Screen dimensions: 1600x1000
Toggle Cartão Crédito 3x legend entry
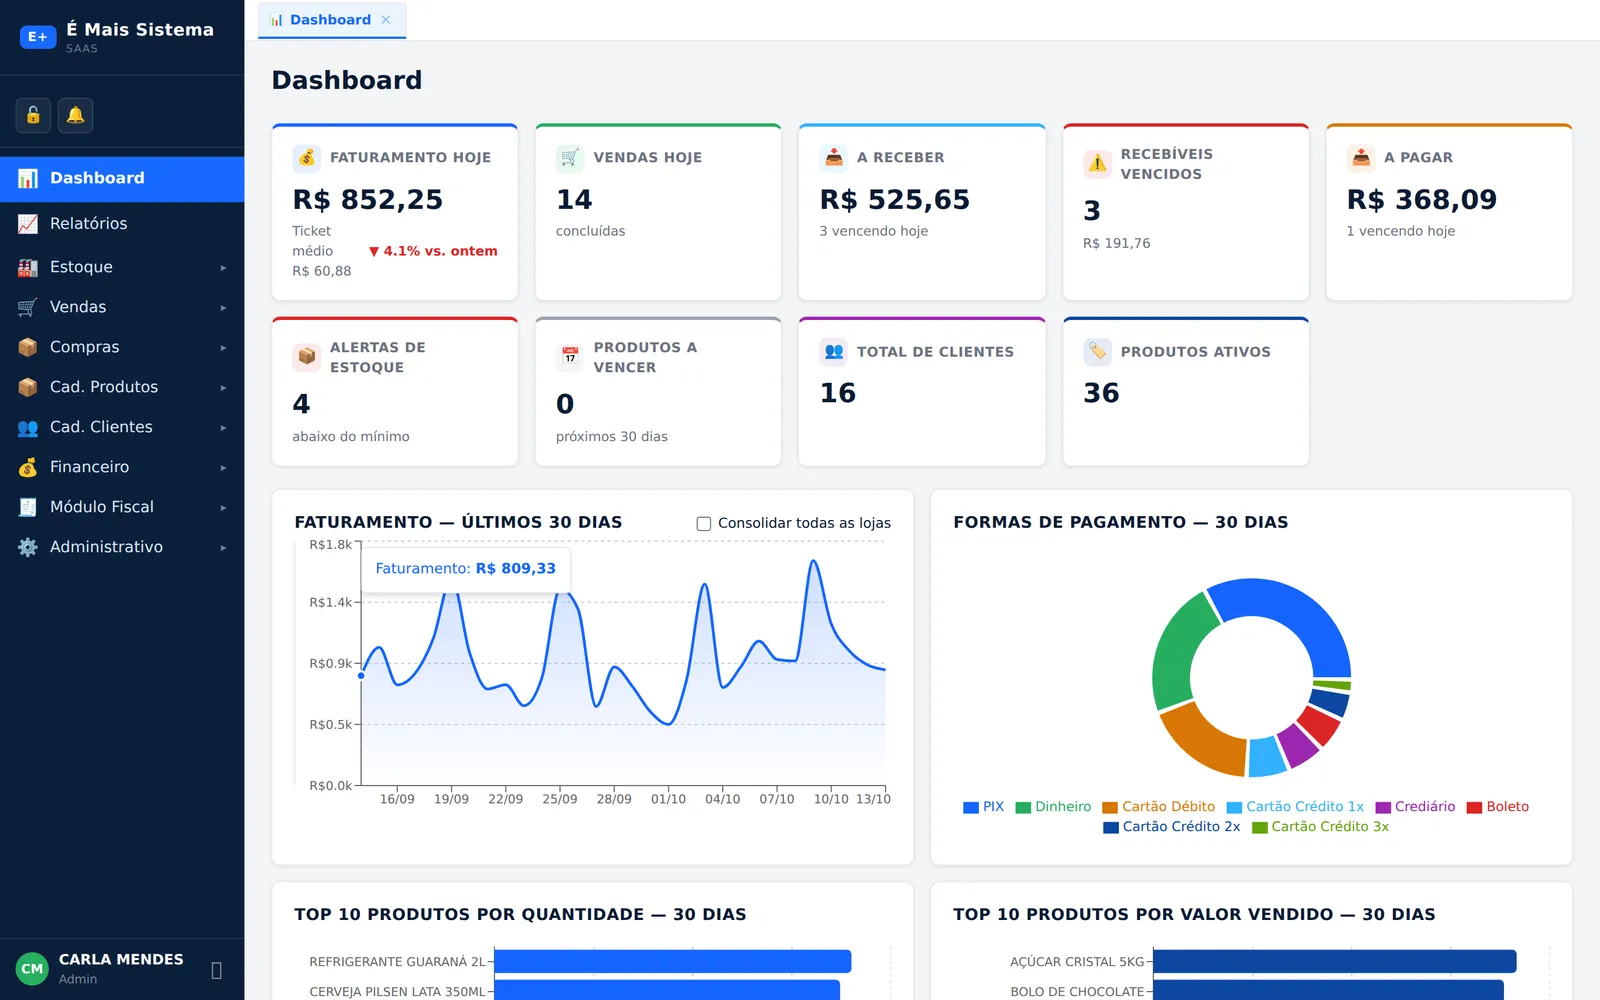pos(1320,827)
